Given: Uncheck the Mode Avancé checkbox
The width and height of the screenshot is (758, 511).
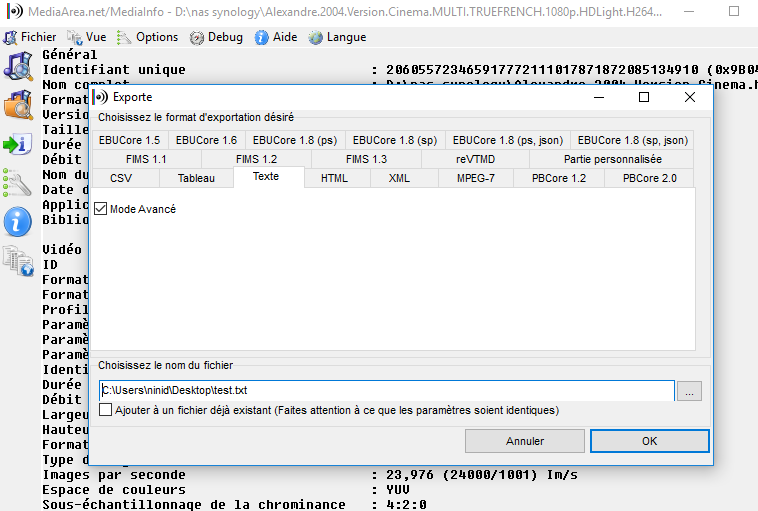Looking at the screenshot, I should click(x=102, y=209).
